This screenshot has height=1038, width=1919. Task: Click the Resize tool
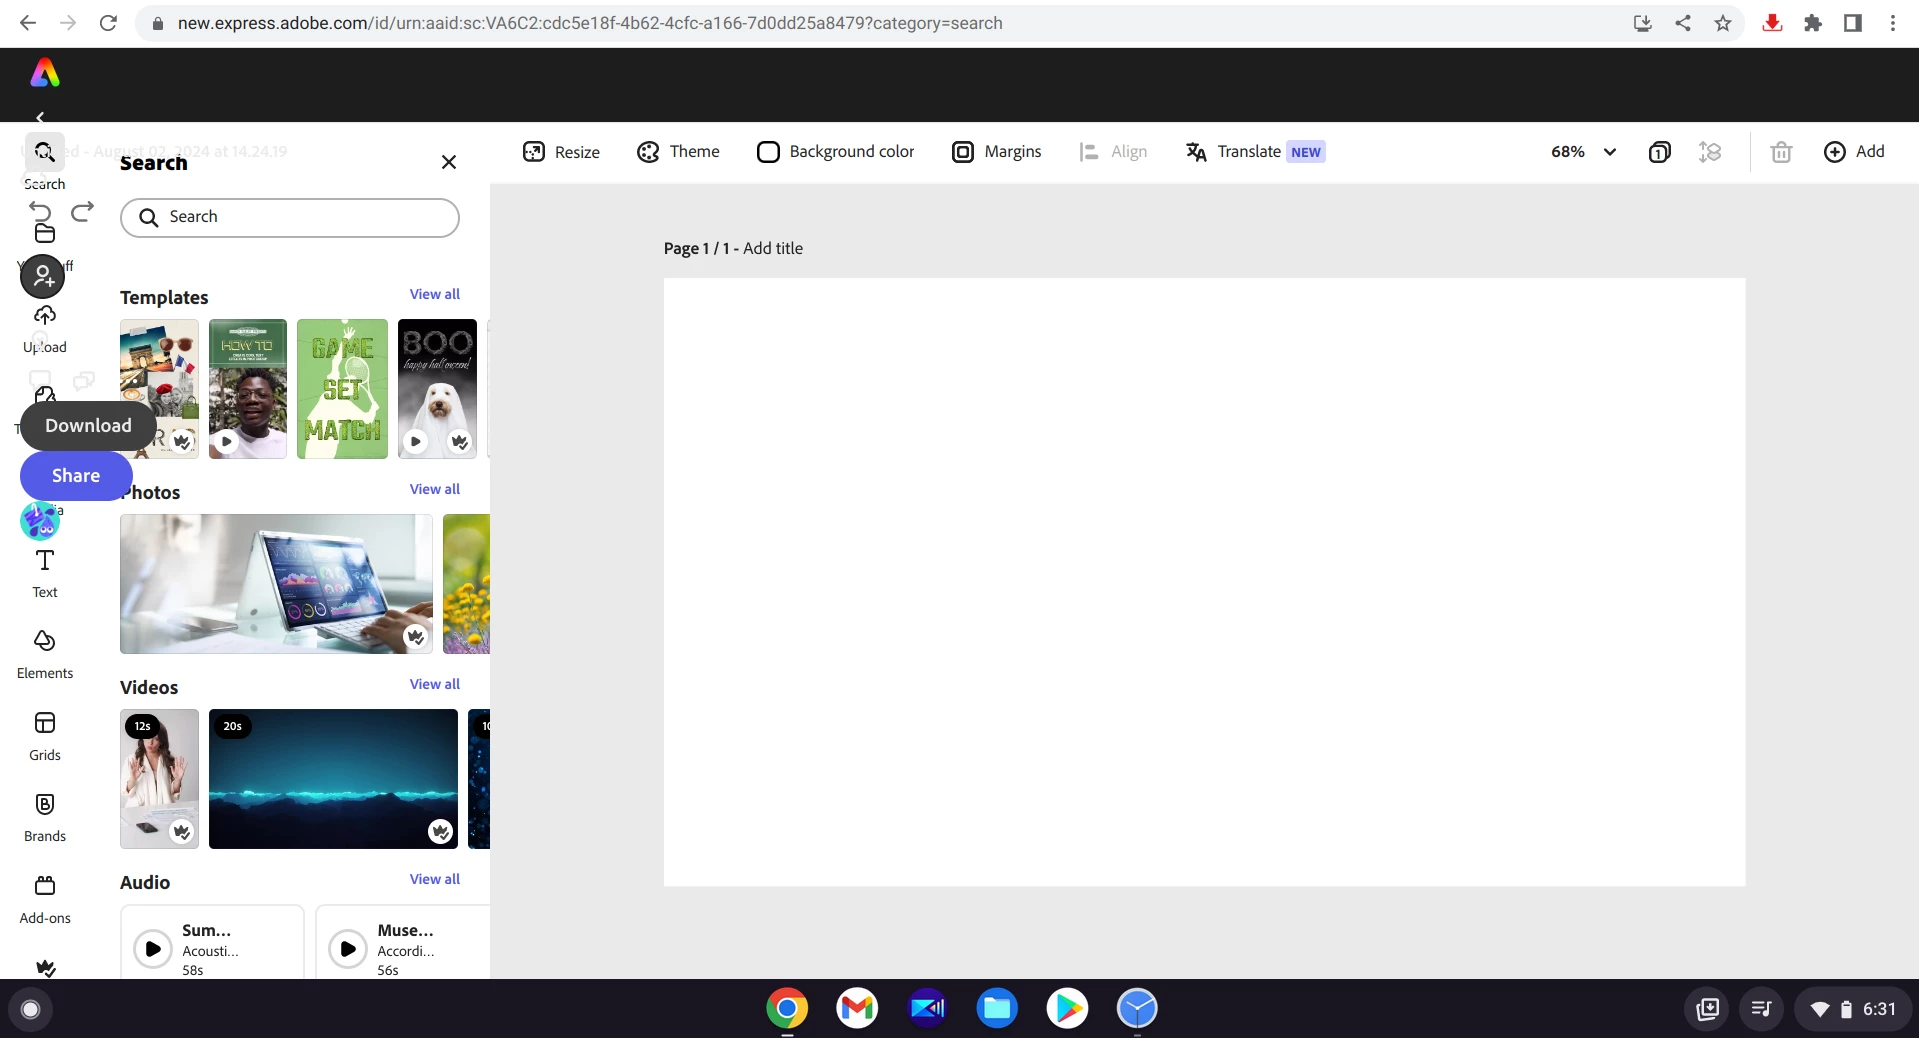click(561, 152)
